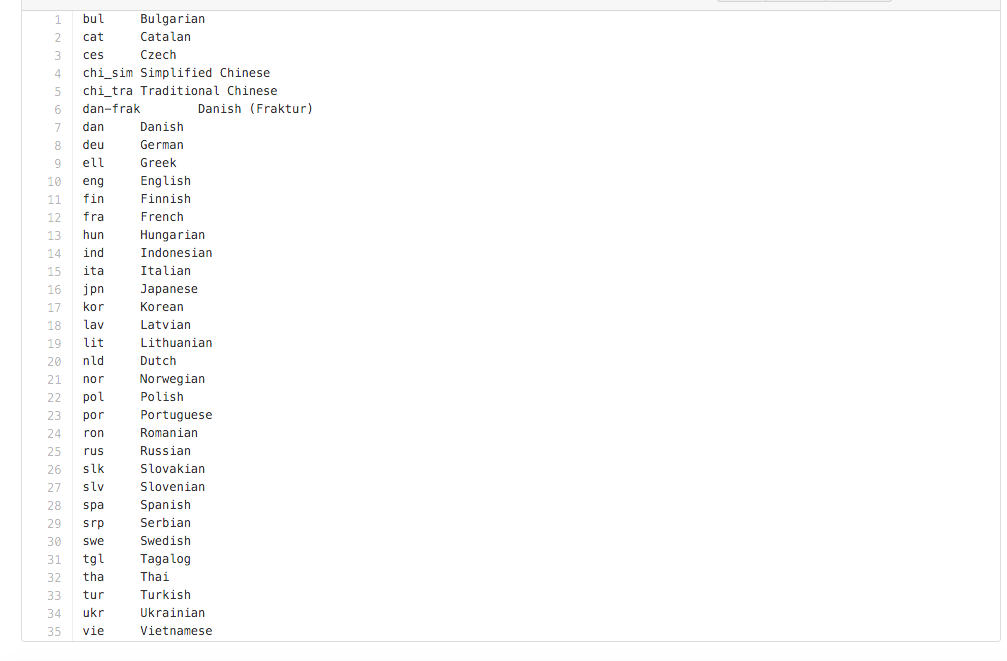Click line number 3

coord(58,56)
